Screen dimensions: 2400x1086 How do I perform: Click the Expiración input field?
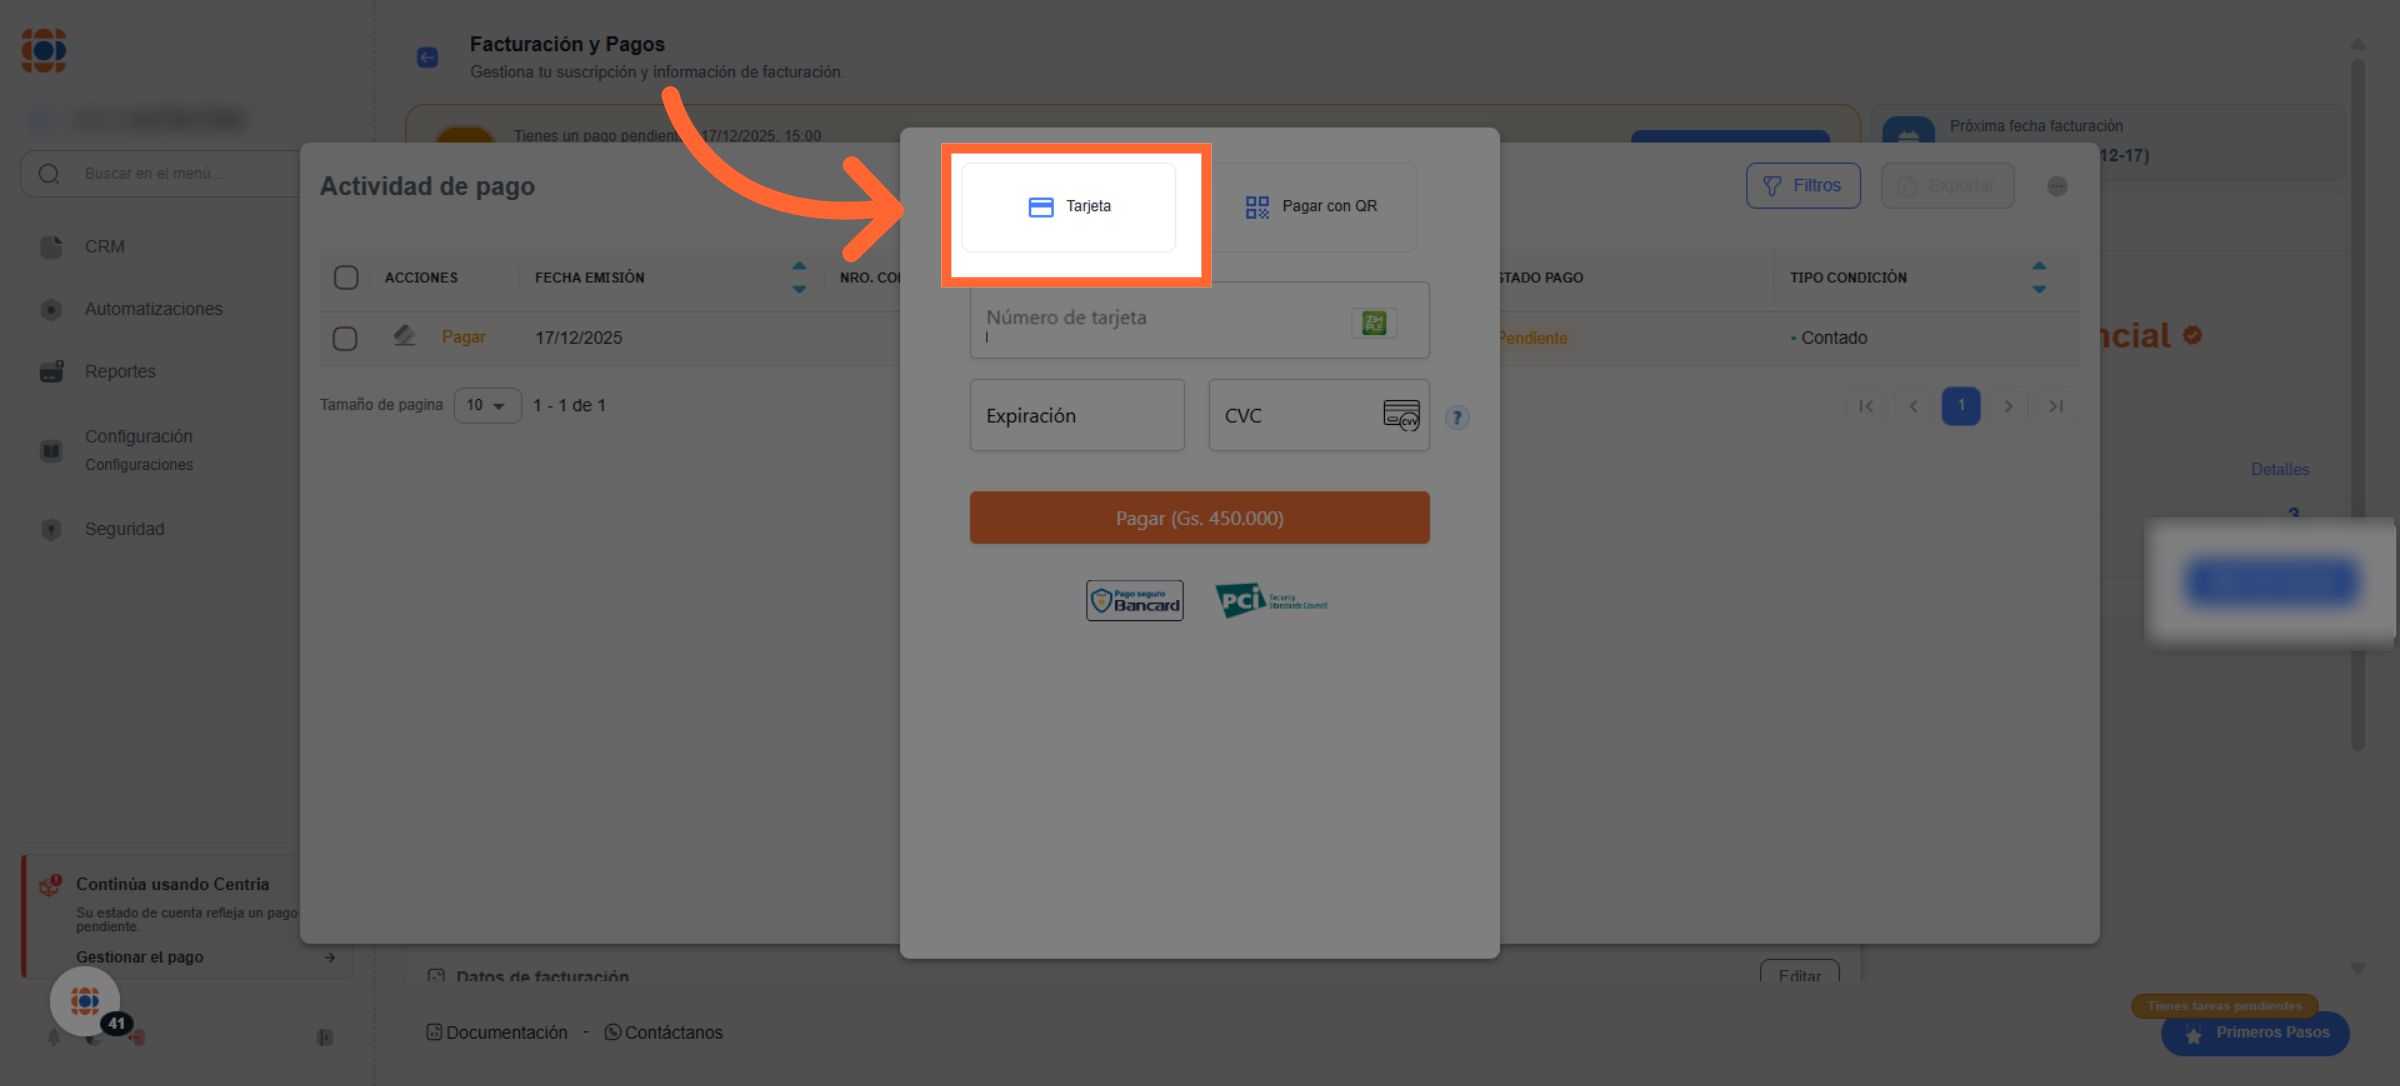click(1076, 415)
